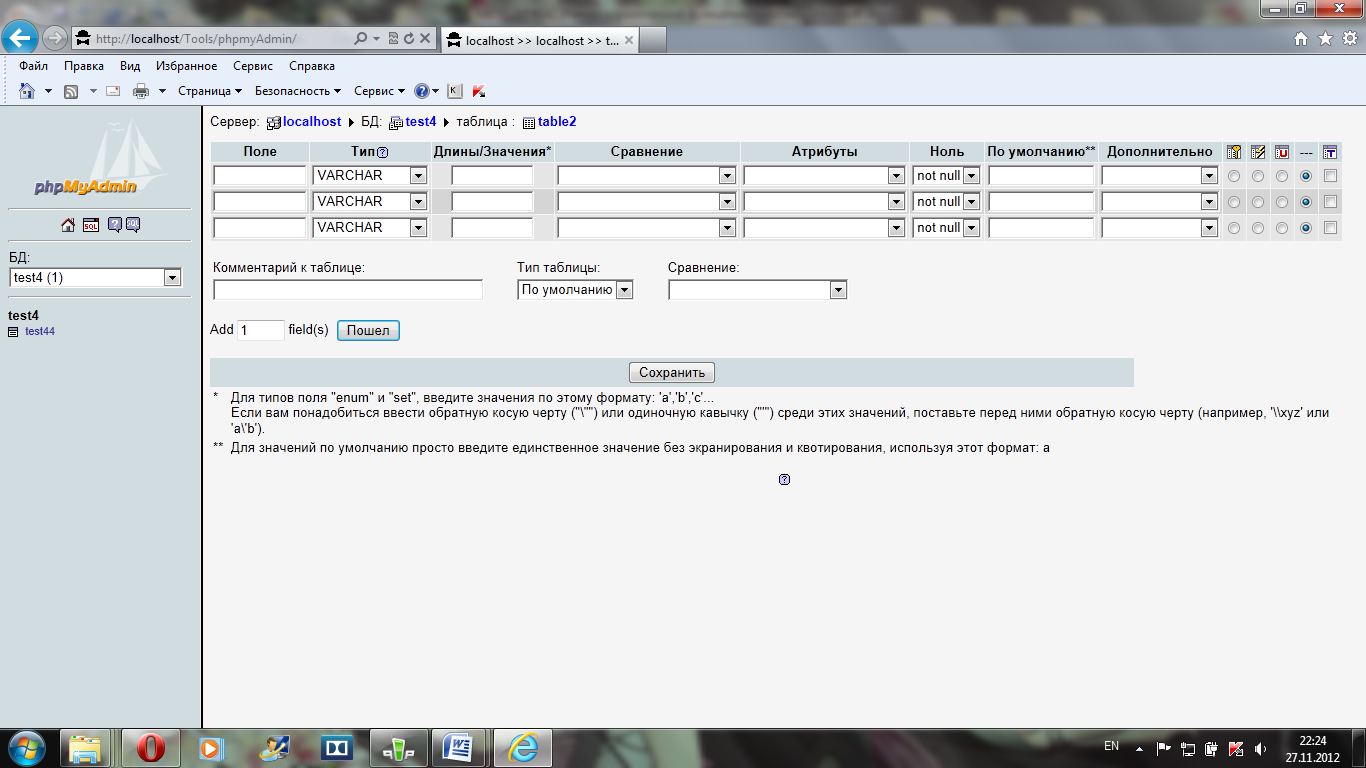Image resolution: width=1366 pixels, height=768 pixels.
Task: Click the Пошел button
Action: (x=368, y=330)
